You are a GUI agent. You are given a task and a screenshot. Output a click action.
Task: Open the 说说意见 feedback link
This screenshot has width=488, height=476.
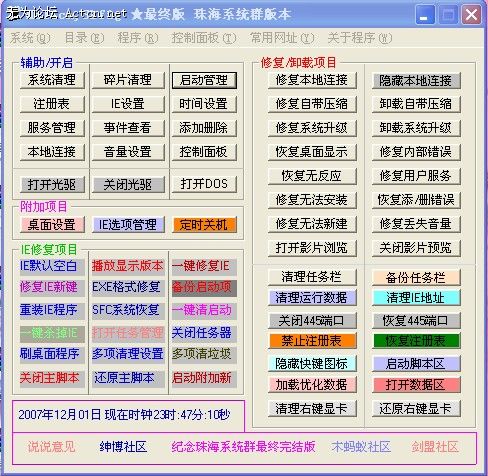[x=51, y=447]
